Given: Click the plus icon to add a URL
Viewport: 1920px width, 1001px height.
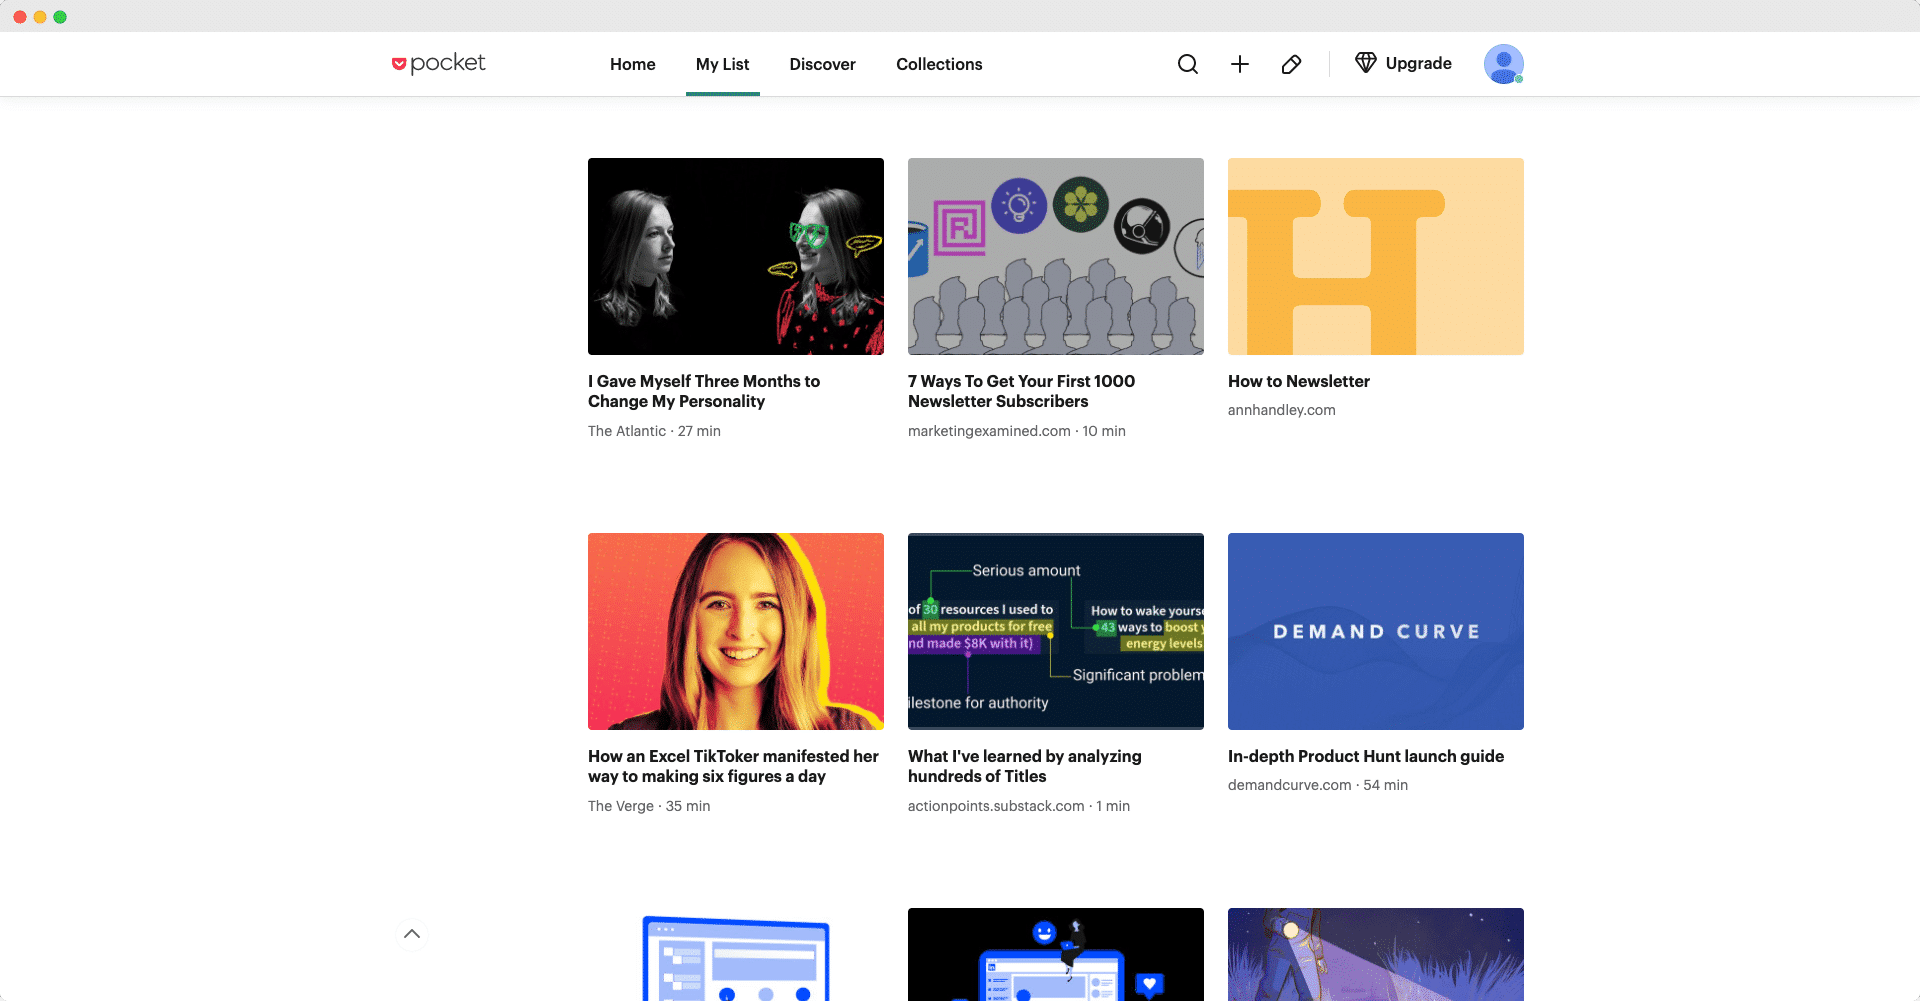Looking at the screenshot, I should click(x=1240, y=64).
